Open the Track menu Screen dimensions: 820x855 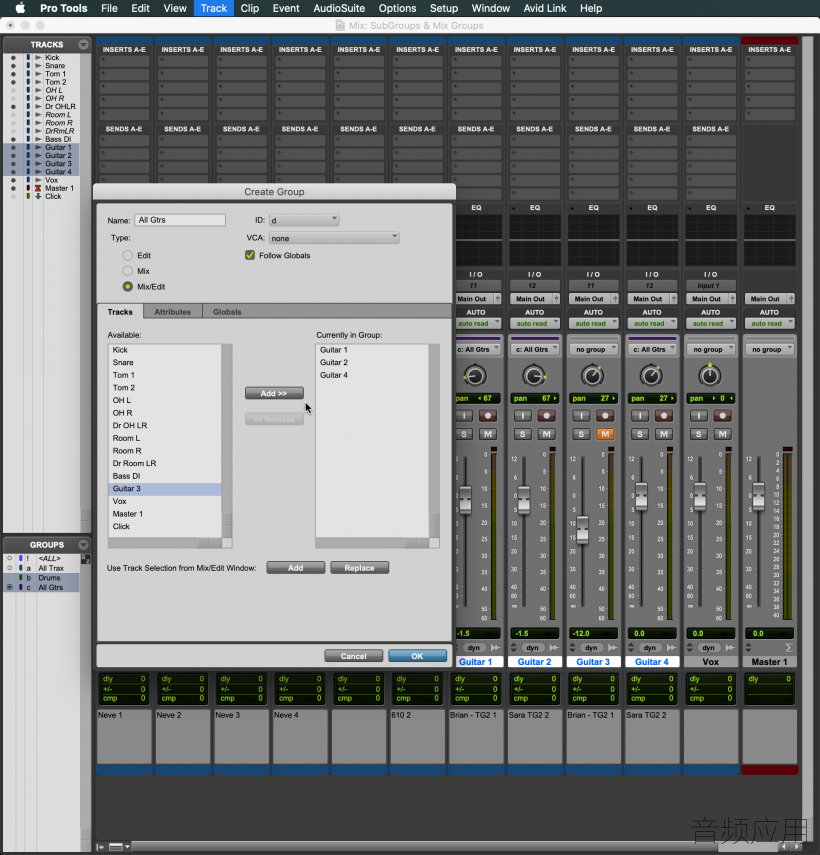tap(214, 8)
